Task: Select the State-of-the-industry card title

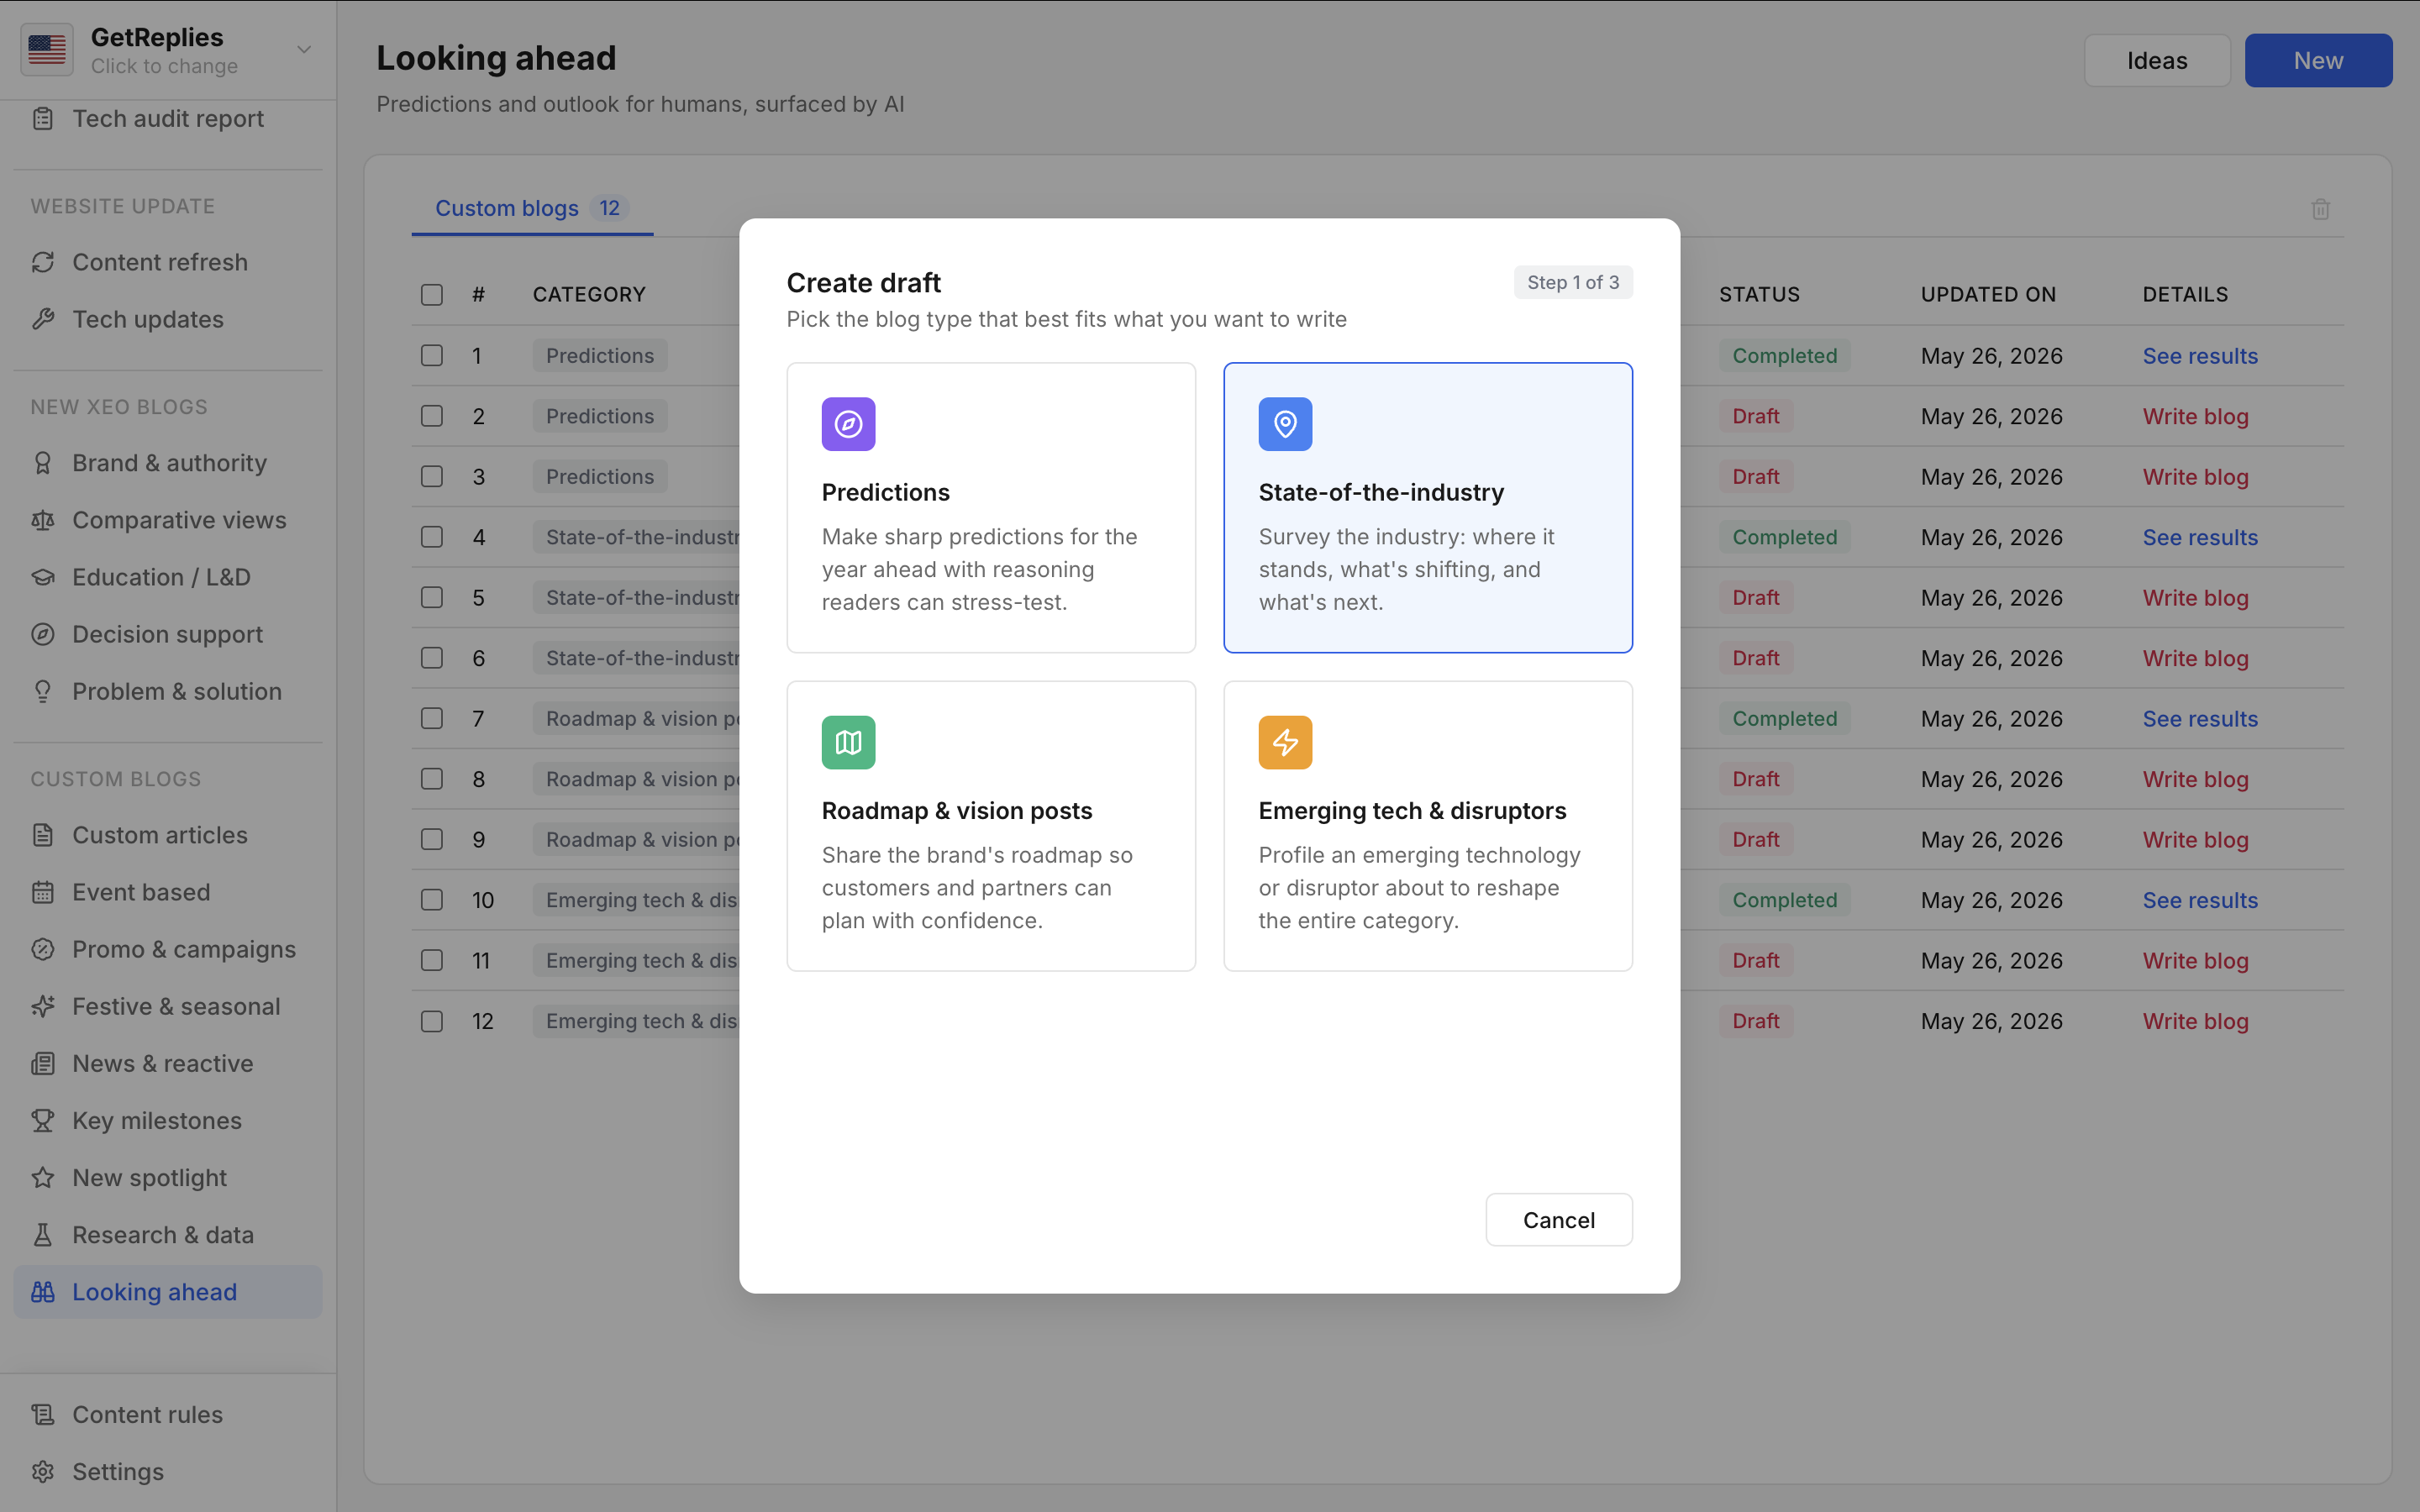Action: point(1381,492)
